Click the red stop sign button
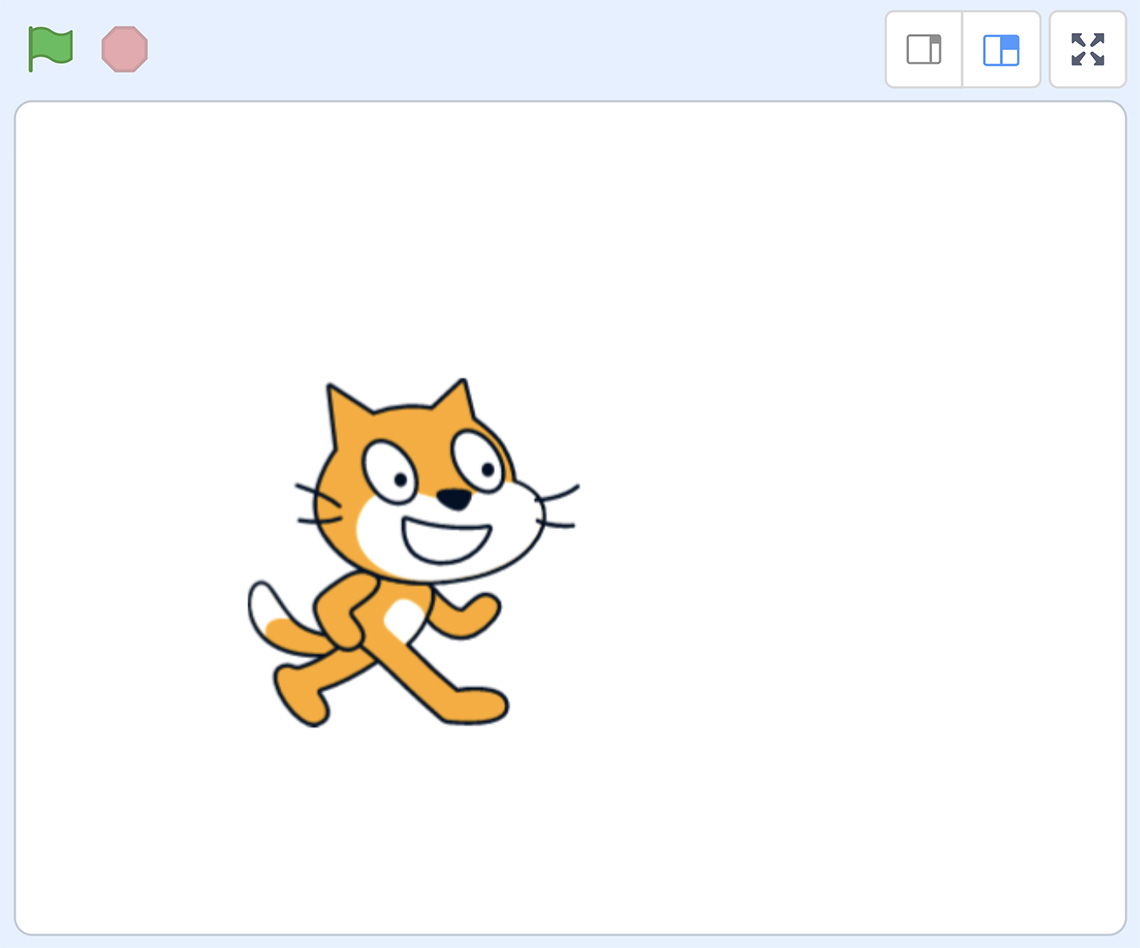 [x=124, y=49]
